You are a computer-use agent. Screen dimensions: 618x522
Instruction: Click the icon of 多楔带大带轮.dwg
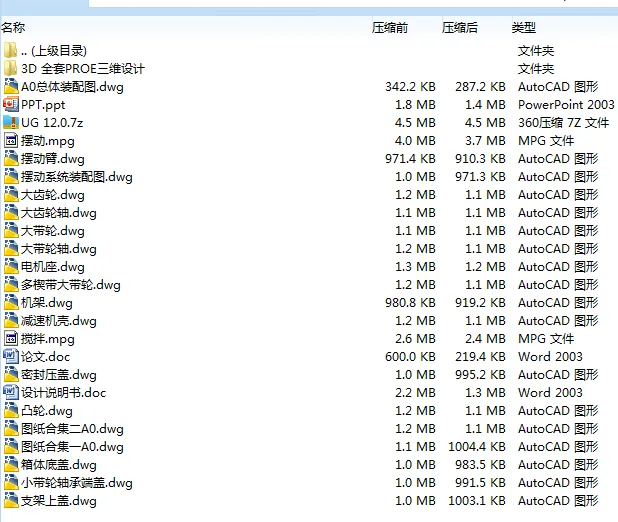(11, 285)
